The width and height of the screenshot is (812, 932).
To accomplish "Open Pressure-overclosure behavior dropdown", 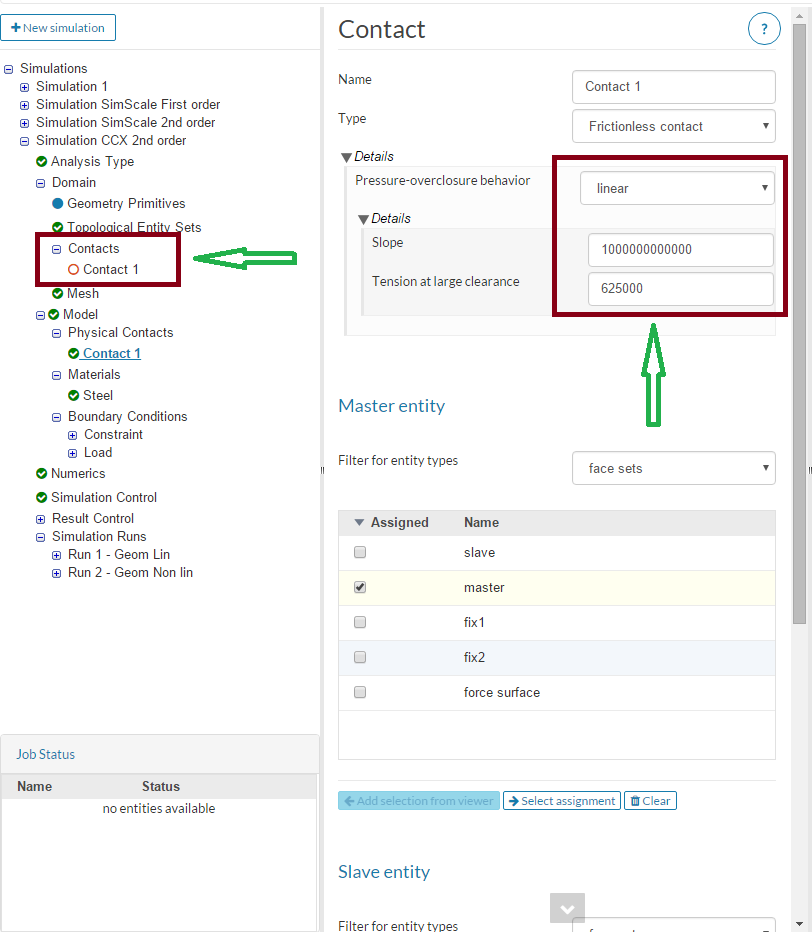I will pyautogui.click(x=677, y=188).
